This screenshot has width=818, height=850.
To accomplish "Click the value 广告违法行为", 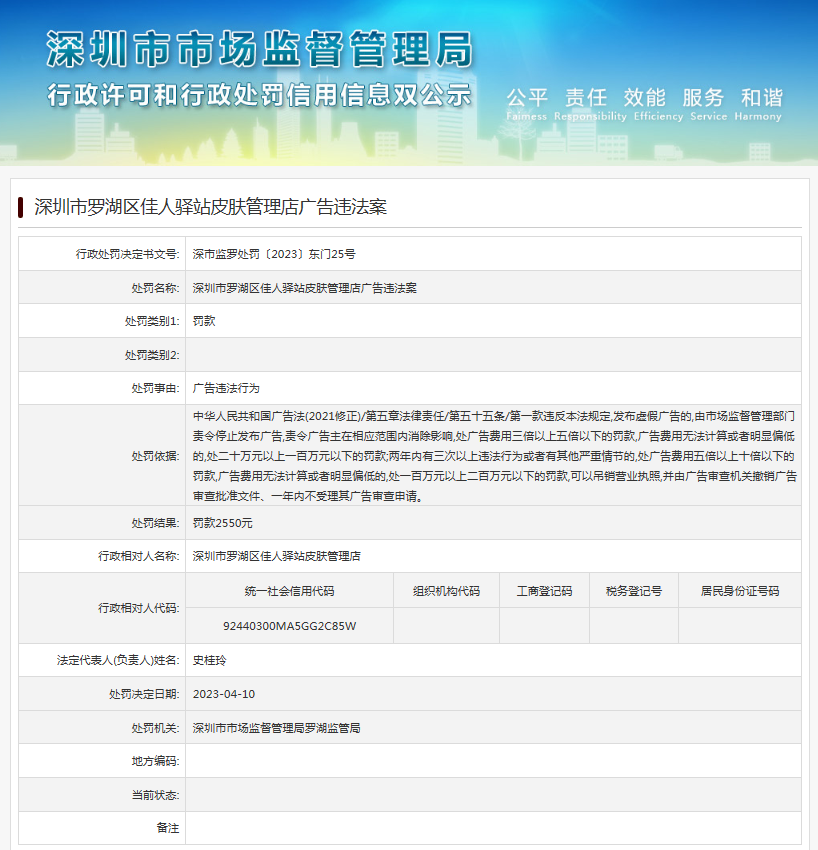I will click(226, 388).
